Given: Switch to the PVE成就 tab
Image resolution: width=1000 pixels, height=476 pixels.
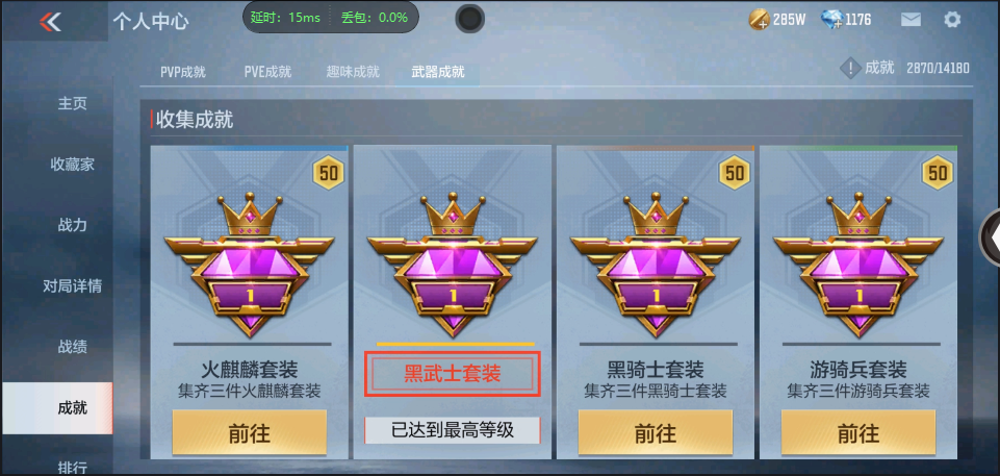Looking at the screenshot, I should coord(268,72).
